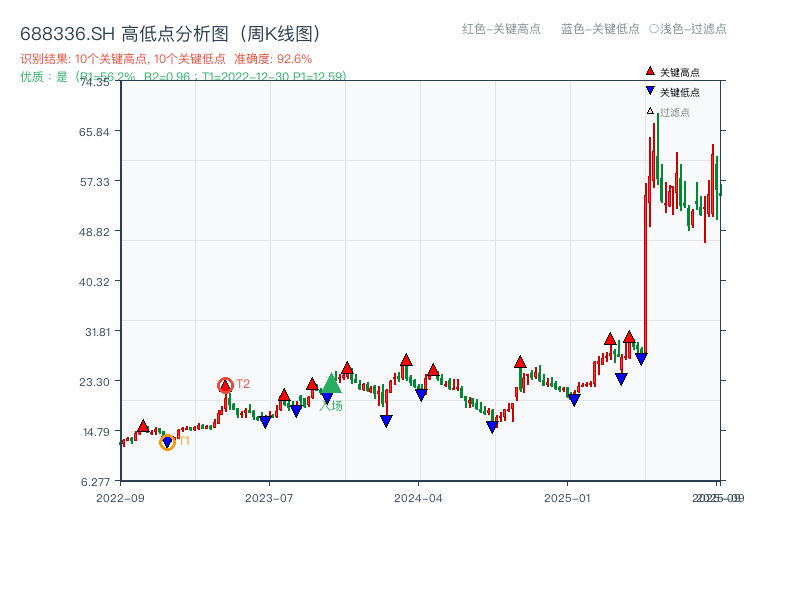Select the red 关键高点 triangle legend icon
Screen dimensions: 800x600
click(650, 71)
